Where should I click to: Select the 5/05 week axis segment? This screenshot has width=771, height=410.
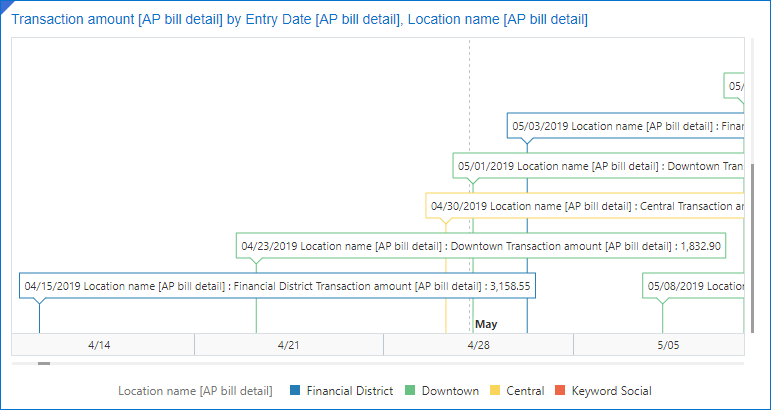click(x=667, y=344)
